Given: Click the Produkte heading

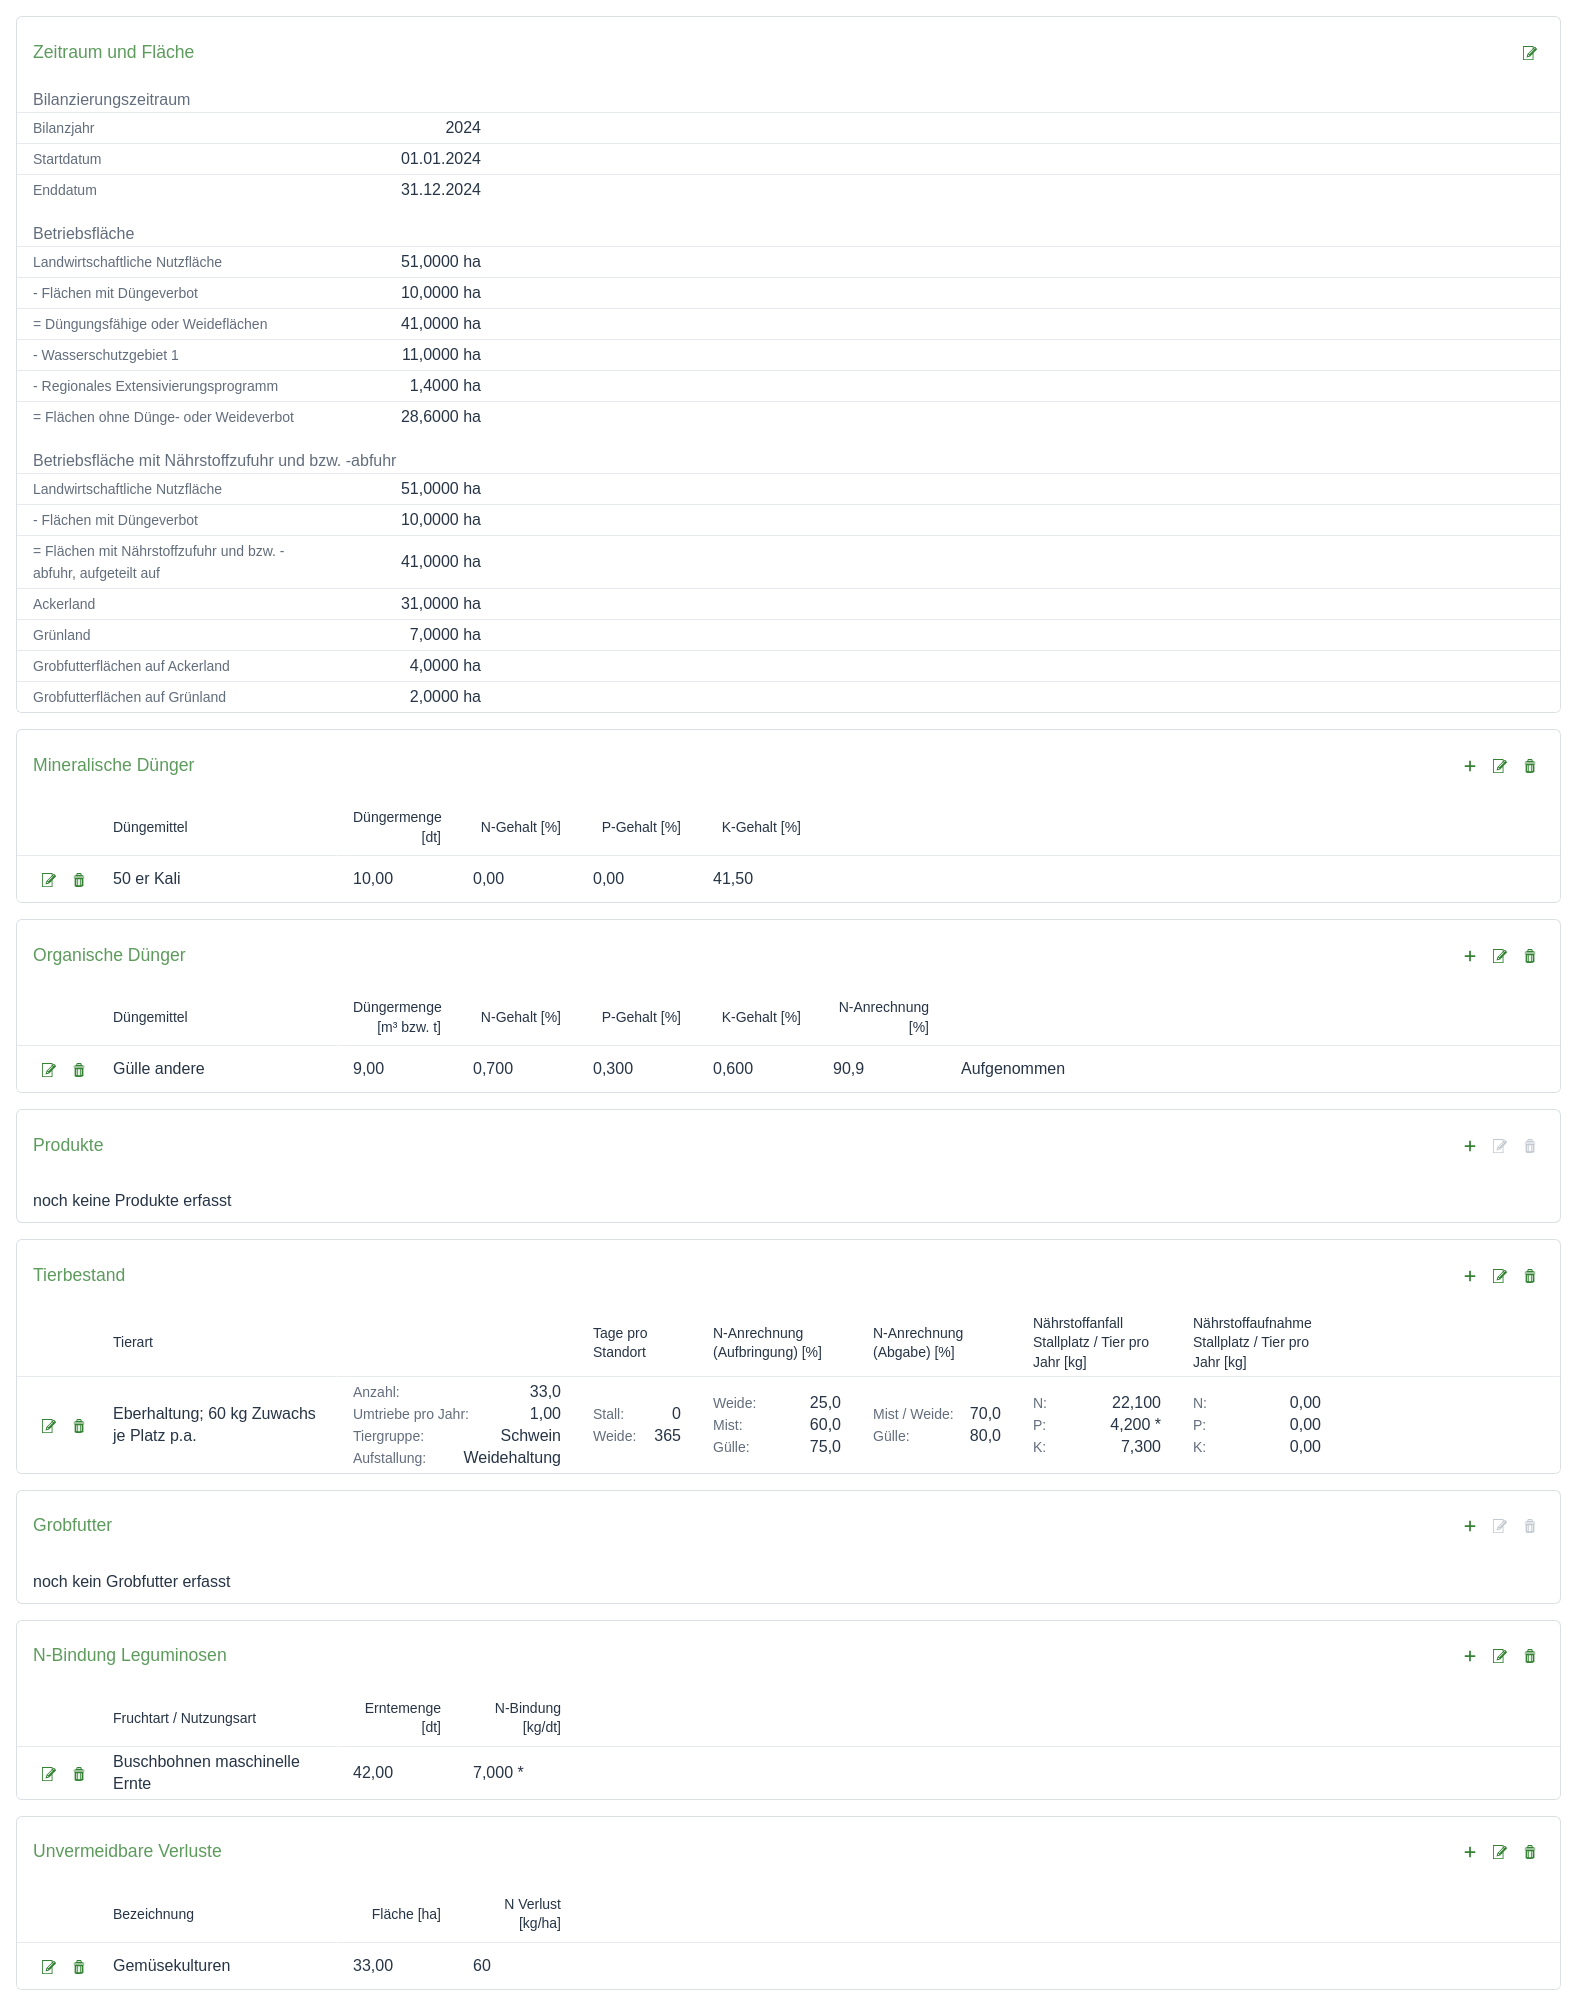Looking at the screenshot, I should [68, 1145].
